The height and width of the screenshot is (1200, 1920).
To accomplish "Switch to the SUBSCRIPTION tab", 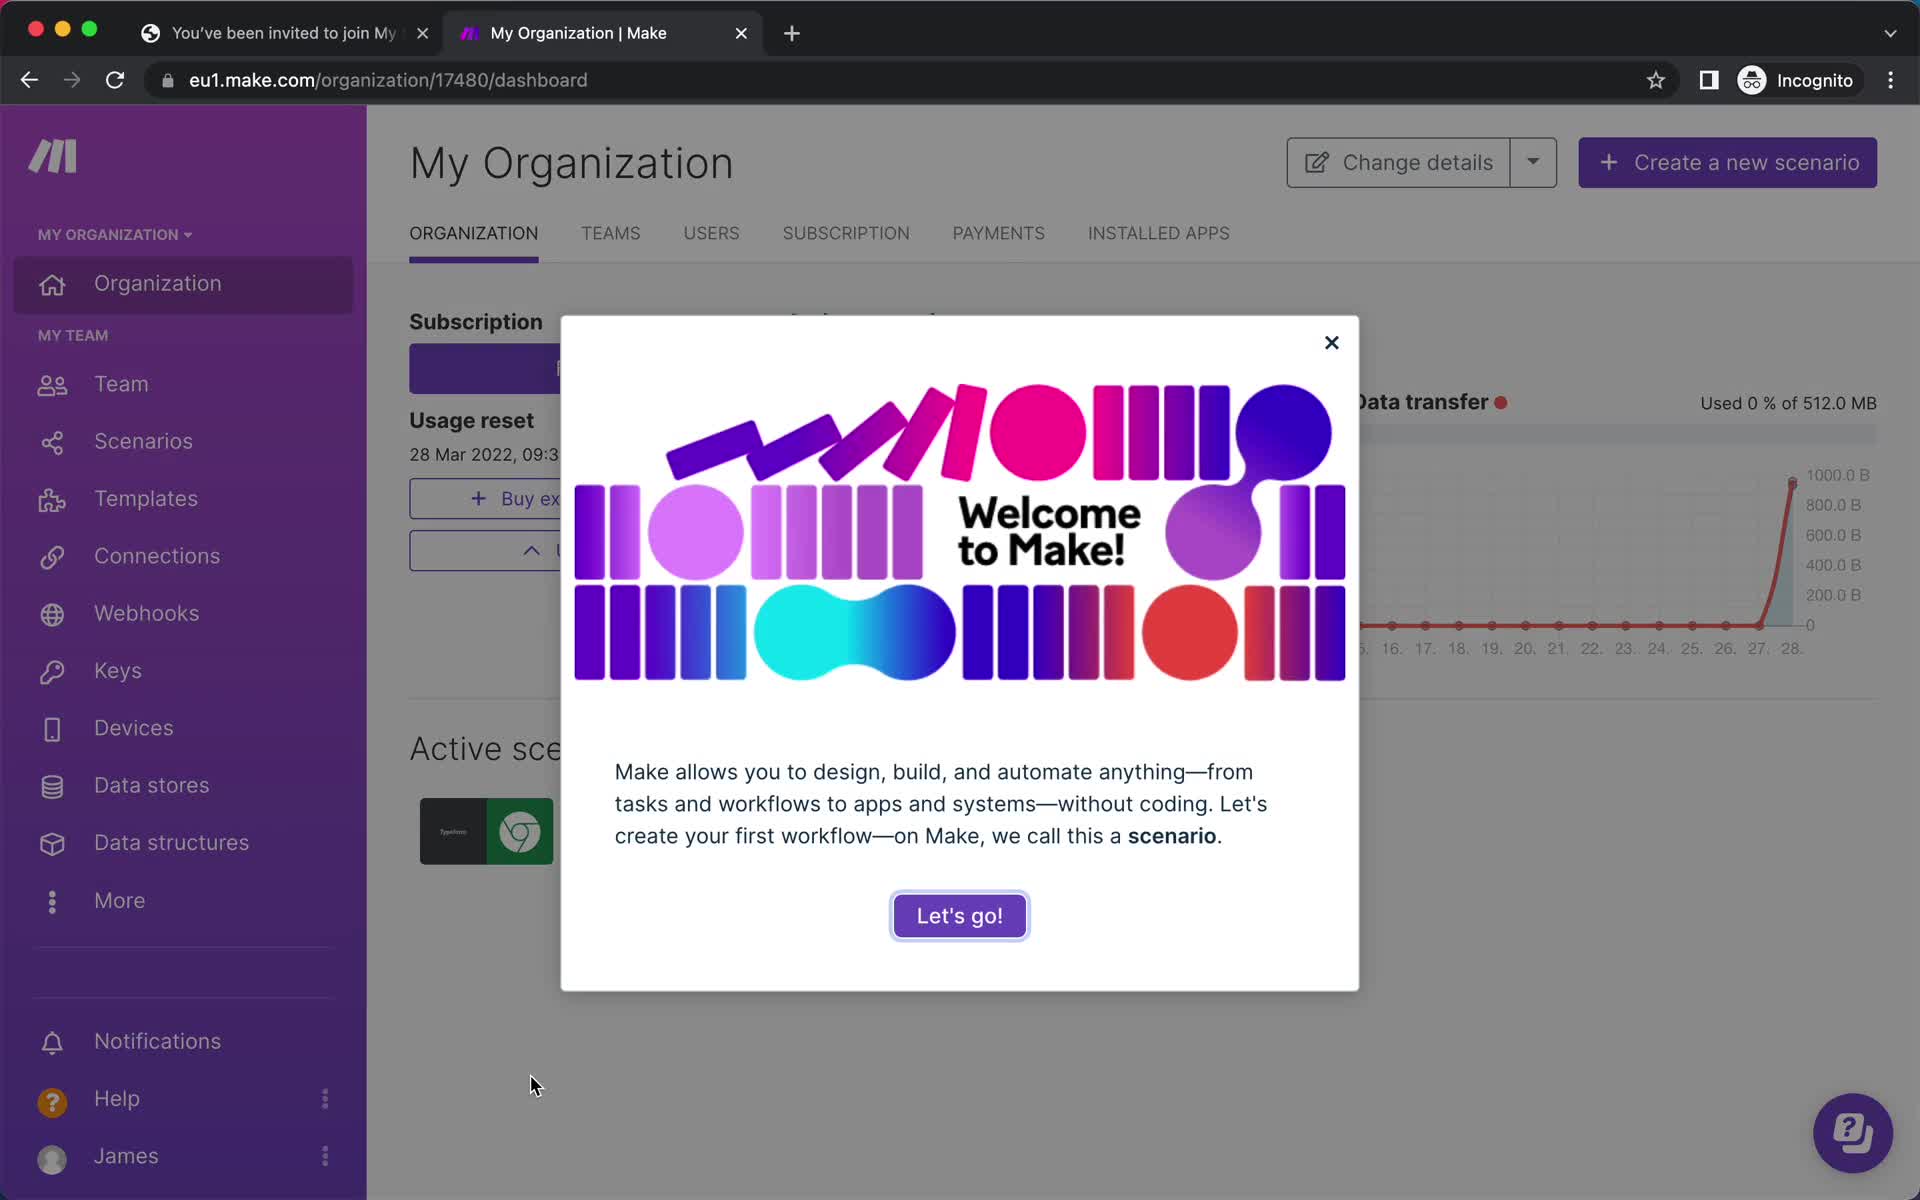I will click(846, 233).
